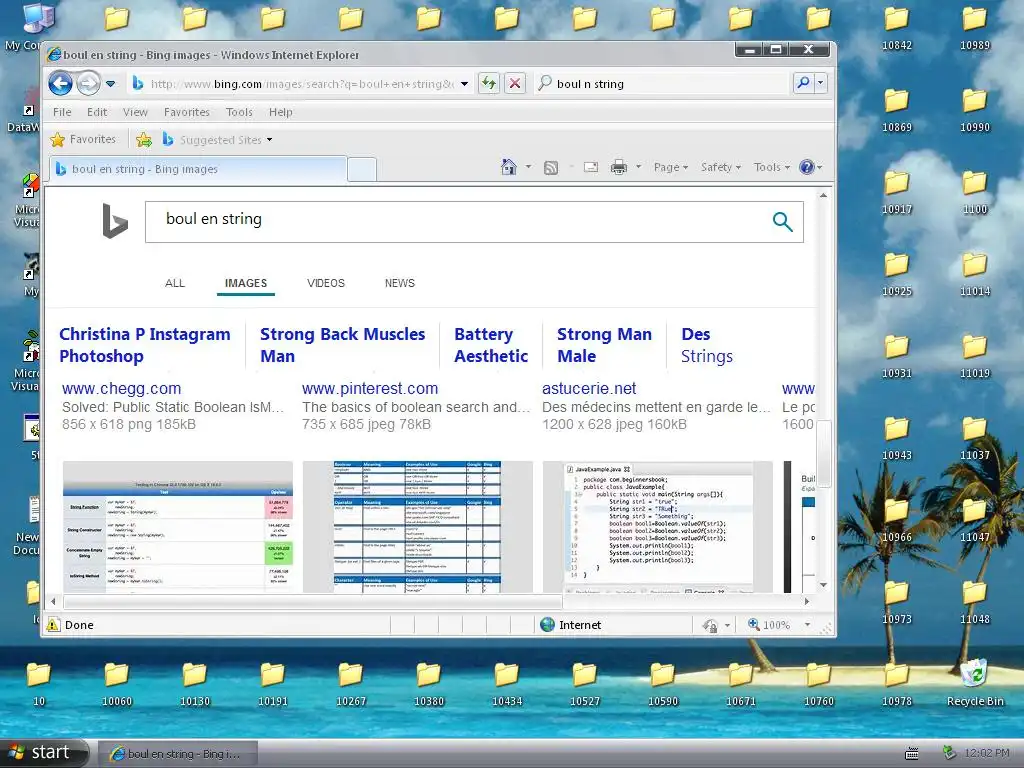Image resolution: width=1024 pixels, height=768 pixels.
Task: Open the Safety command bar menu
Action: pyautogui.click(x=720, y=167)
